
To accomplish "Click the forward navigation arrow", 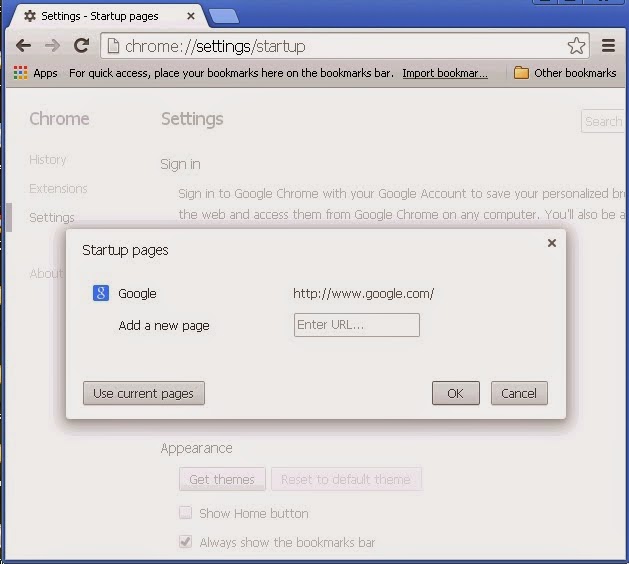I will pyautogui.click(x=53, y=46).
